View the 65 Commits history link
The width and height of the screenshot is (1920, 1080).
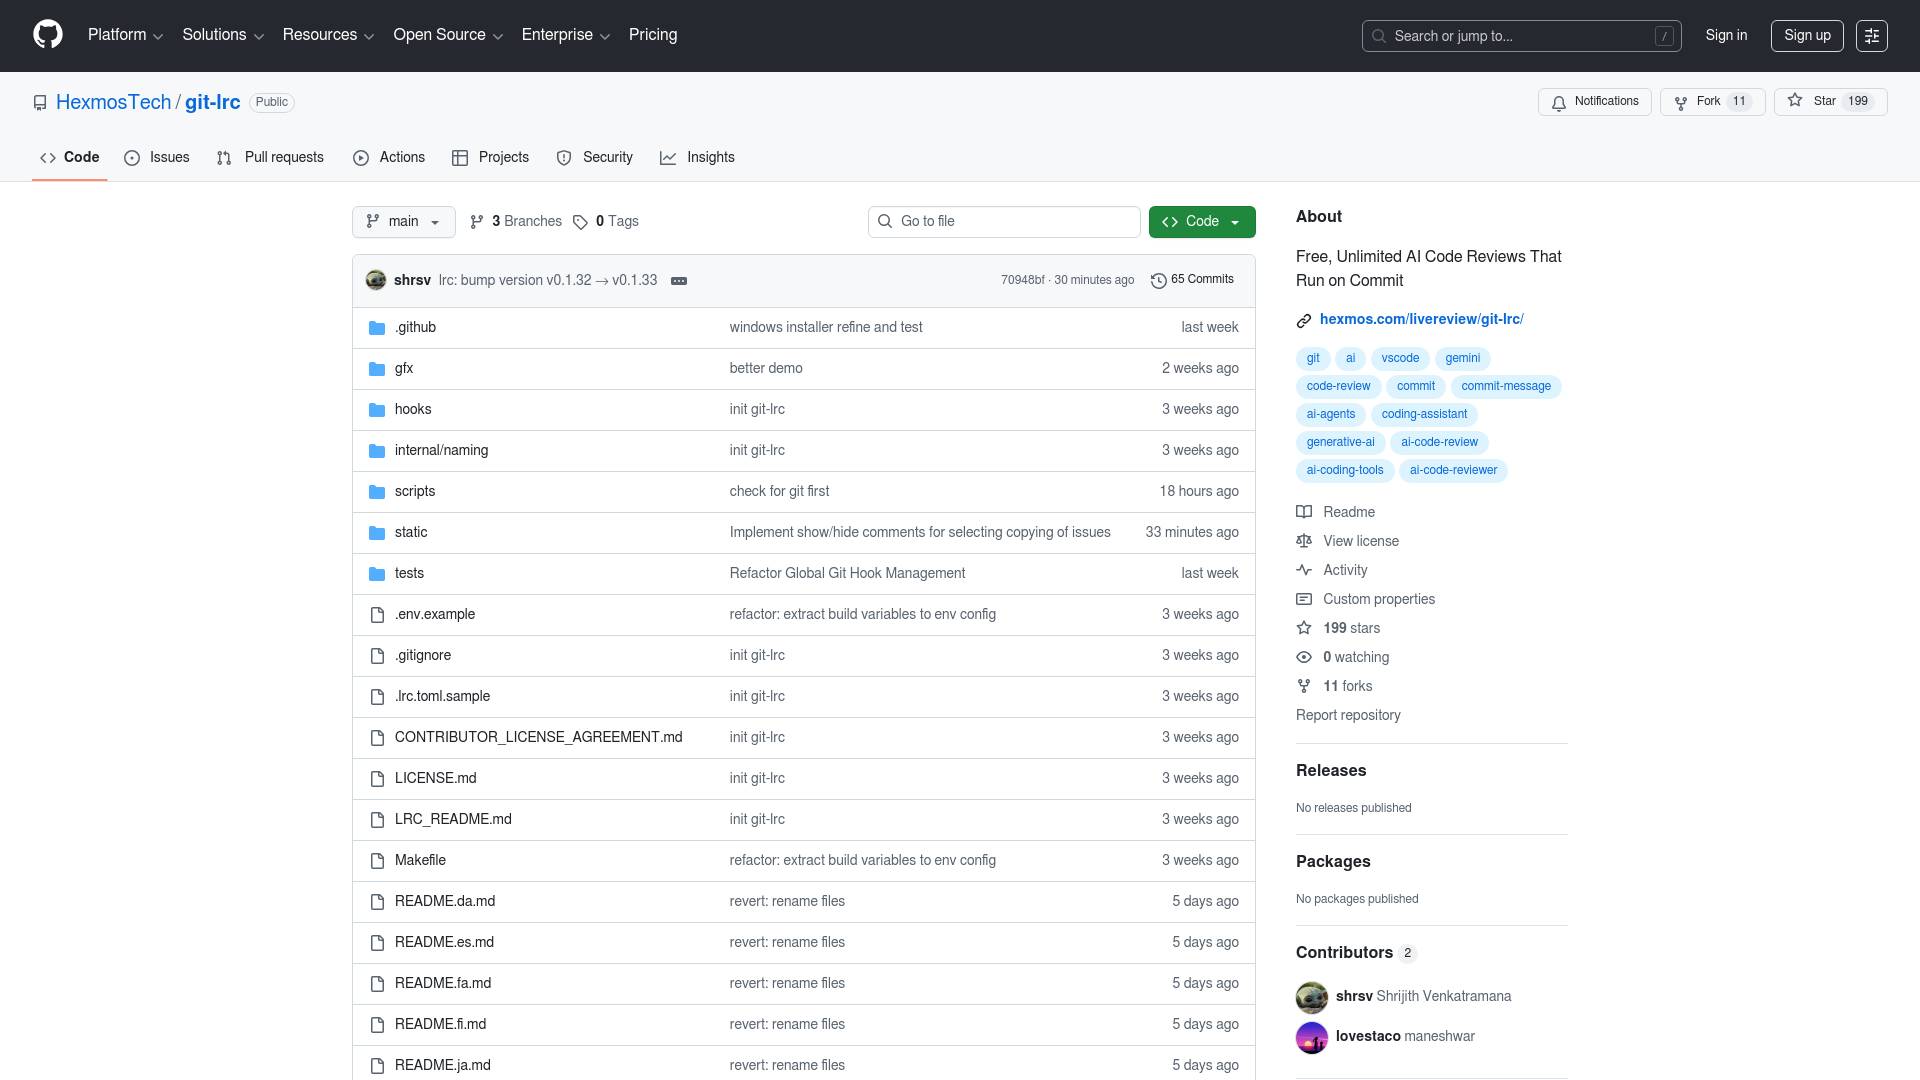pyautogui.click(x=1193, y=280)
